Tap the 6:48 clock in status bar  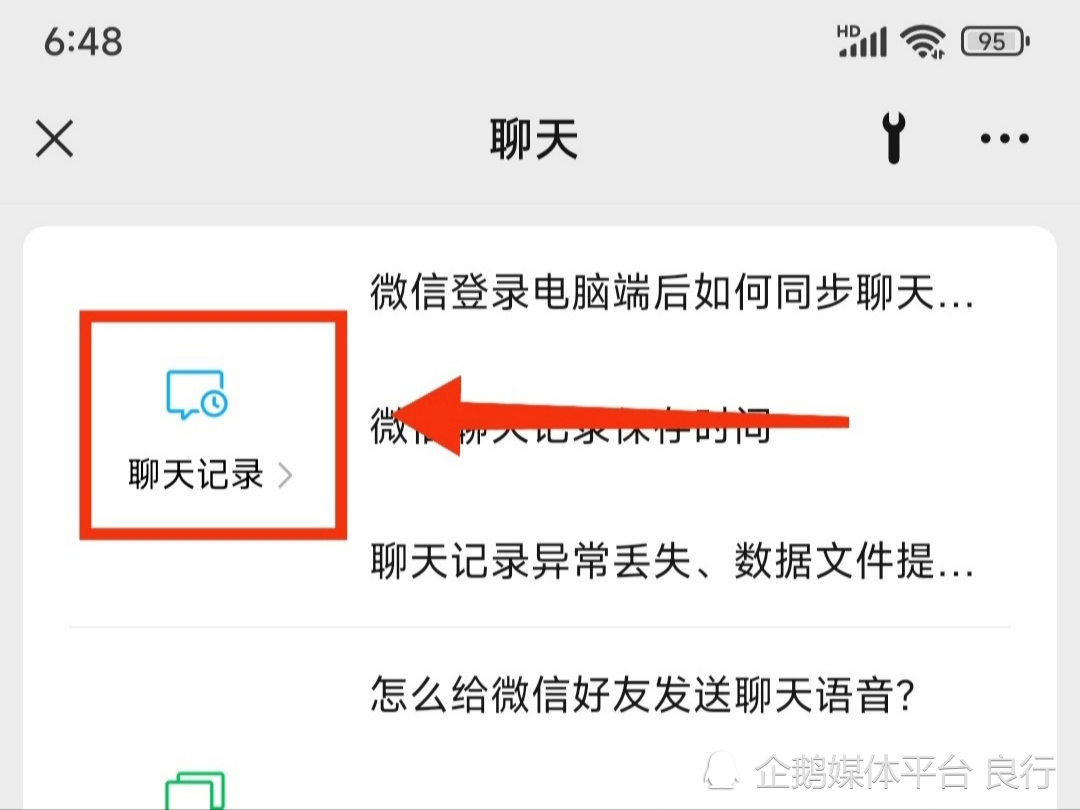[83, 41]
